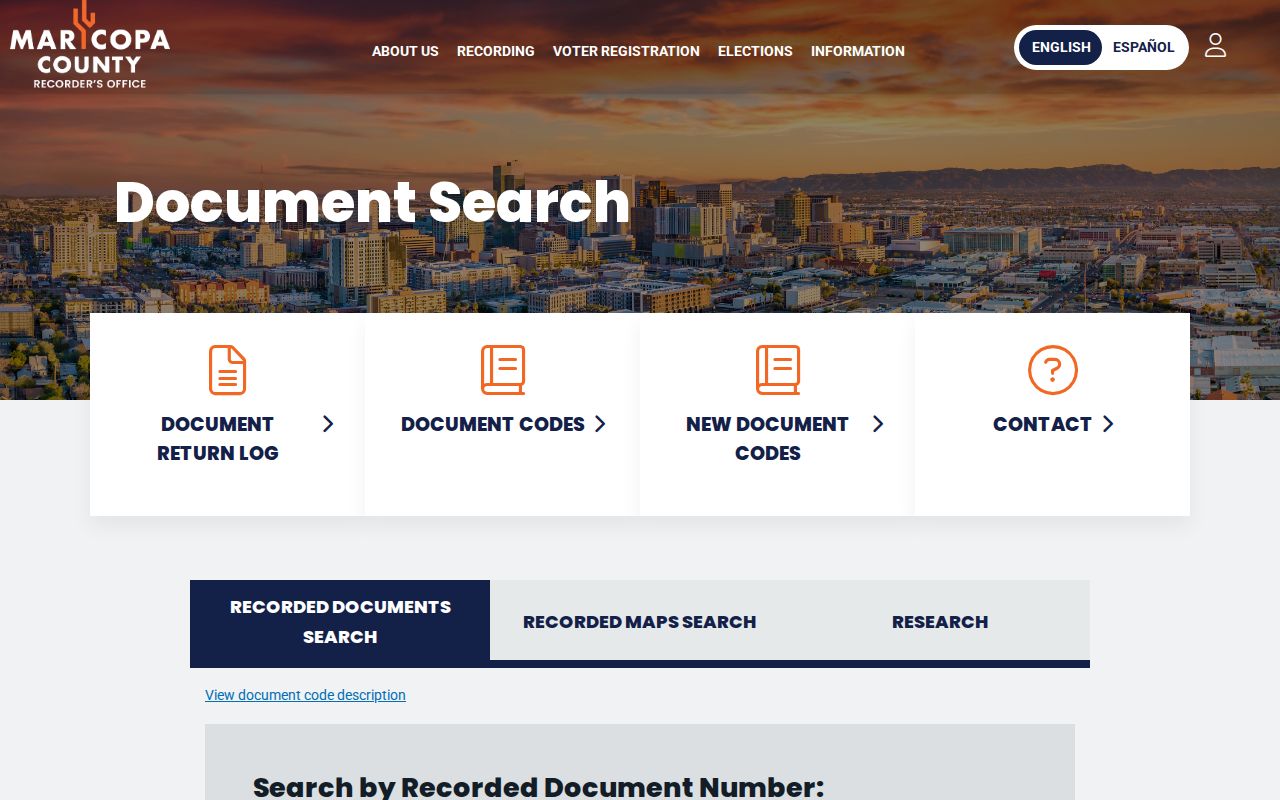
Task: Open the Document Codes link
Action: pos(493,424)
